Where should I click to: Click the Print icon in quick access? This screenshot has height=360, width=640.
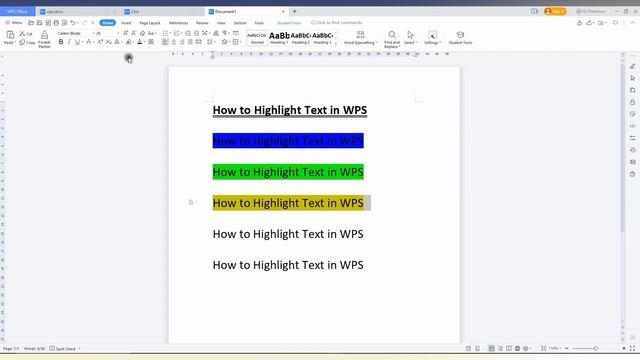pos(56,23)
